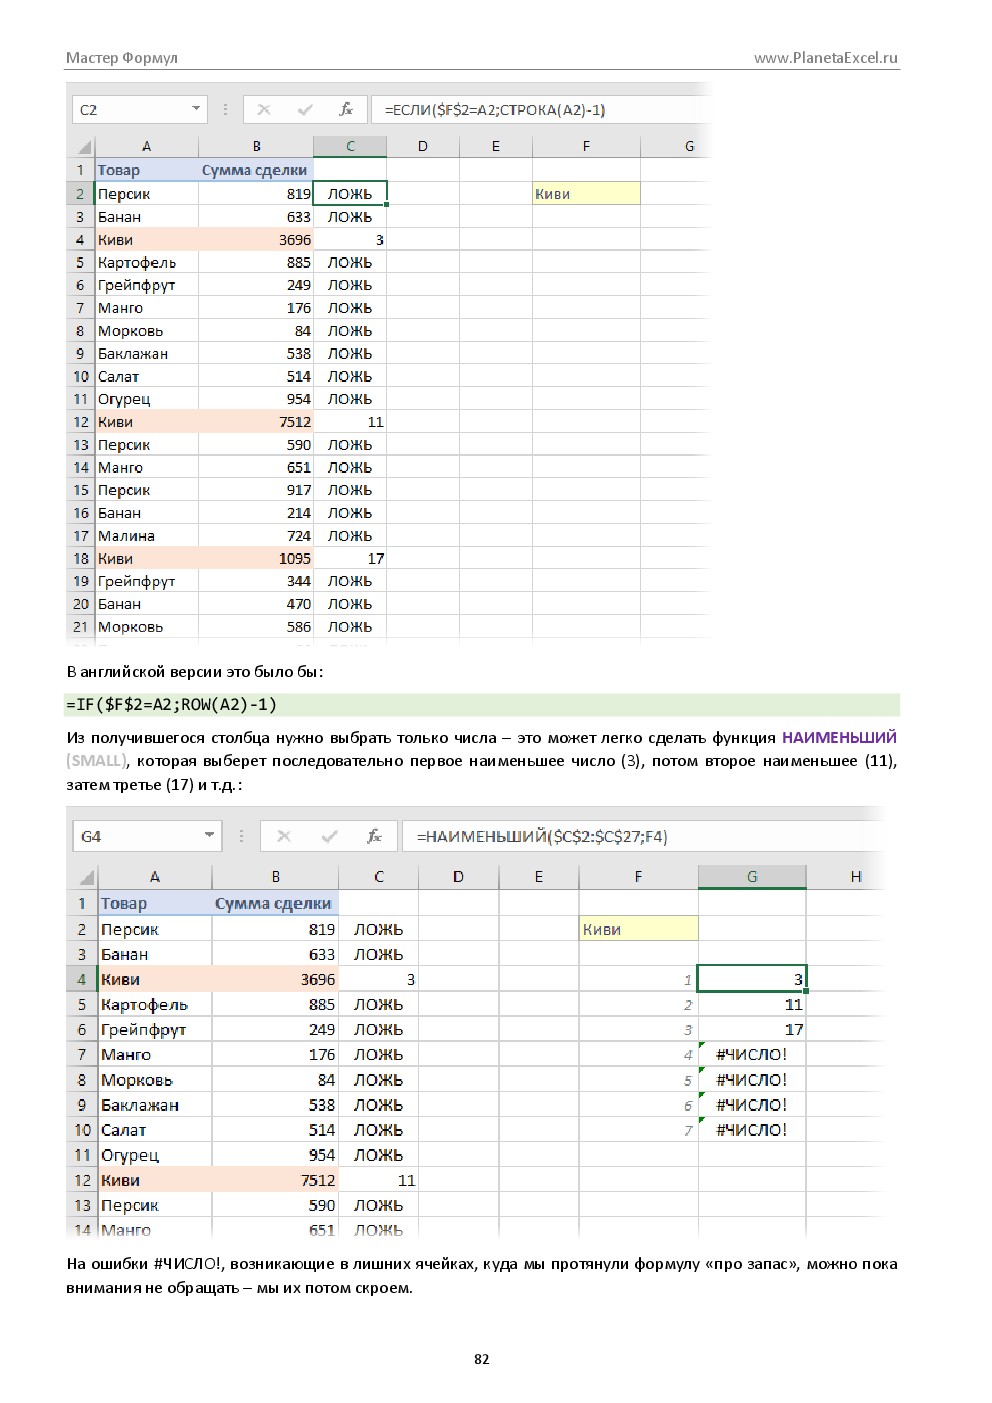The image size is (992, 1403).
Task: Click Товар header in lower sheet
Action: pyautogui.click(x=154, y=904)
